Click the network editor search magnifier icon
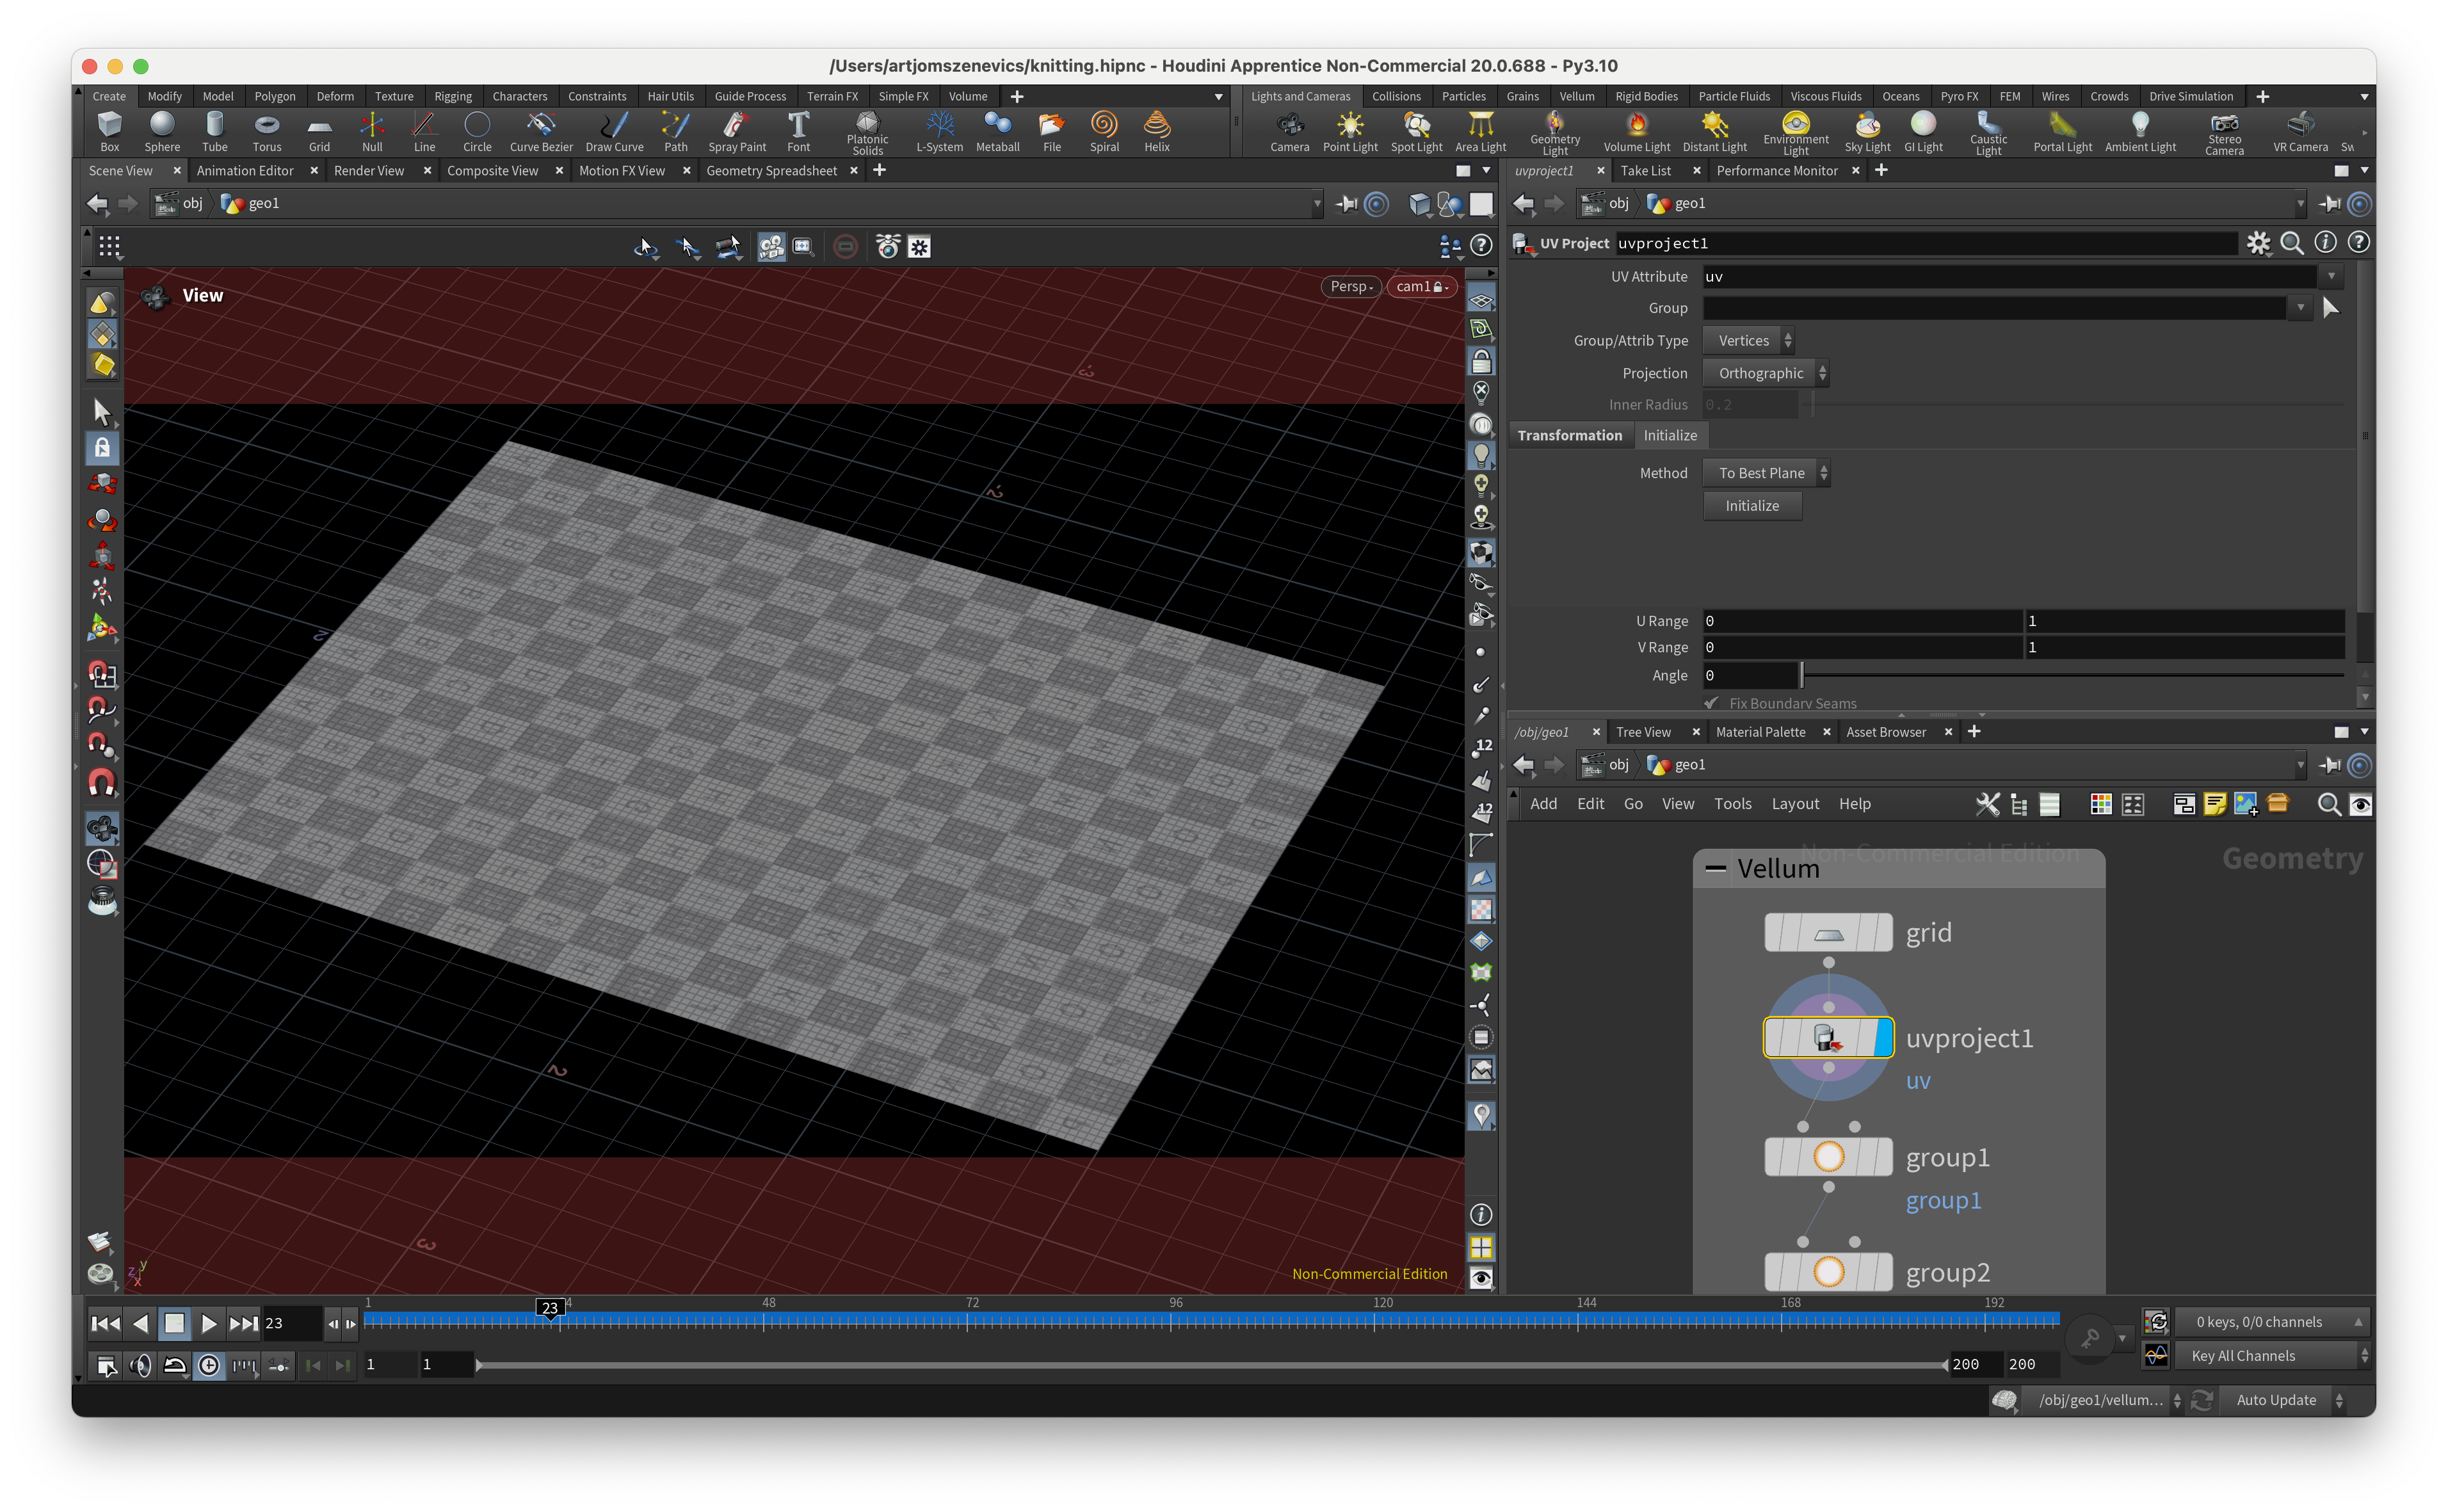The image size is (2448, 1512). (x=2328, y=804)
